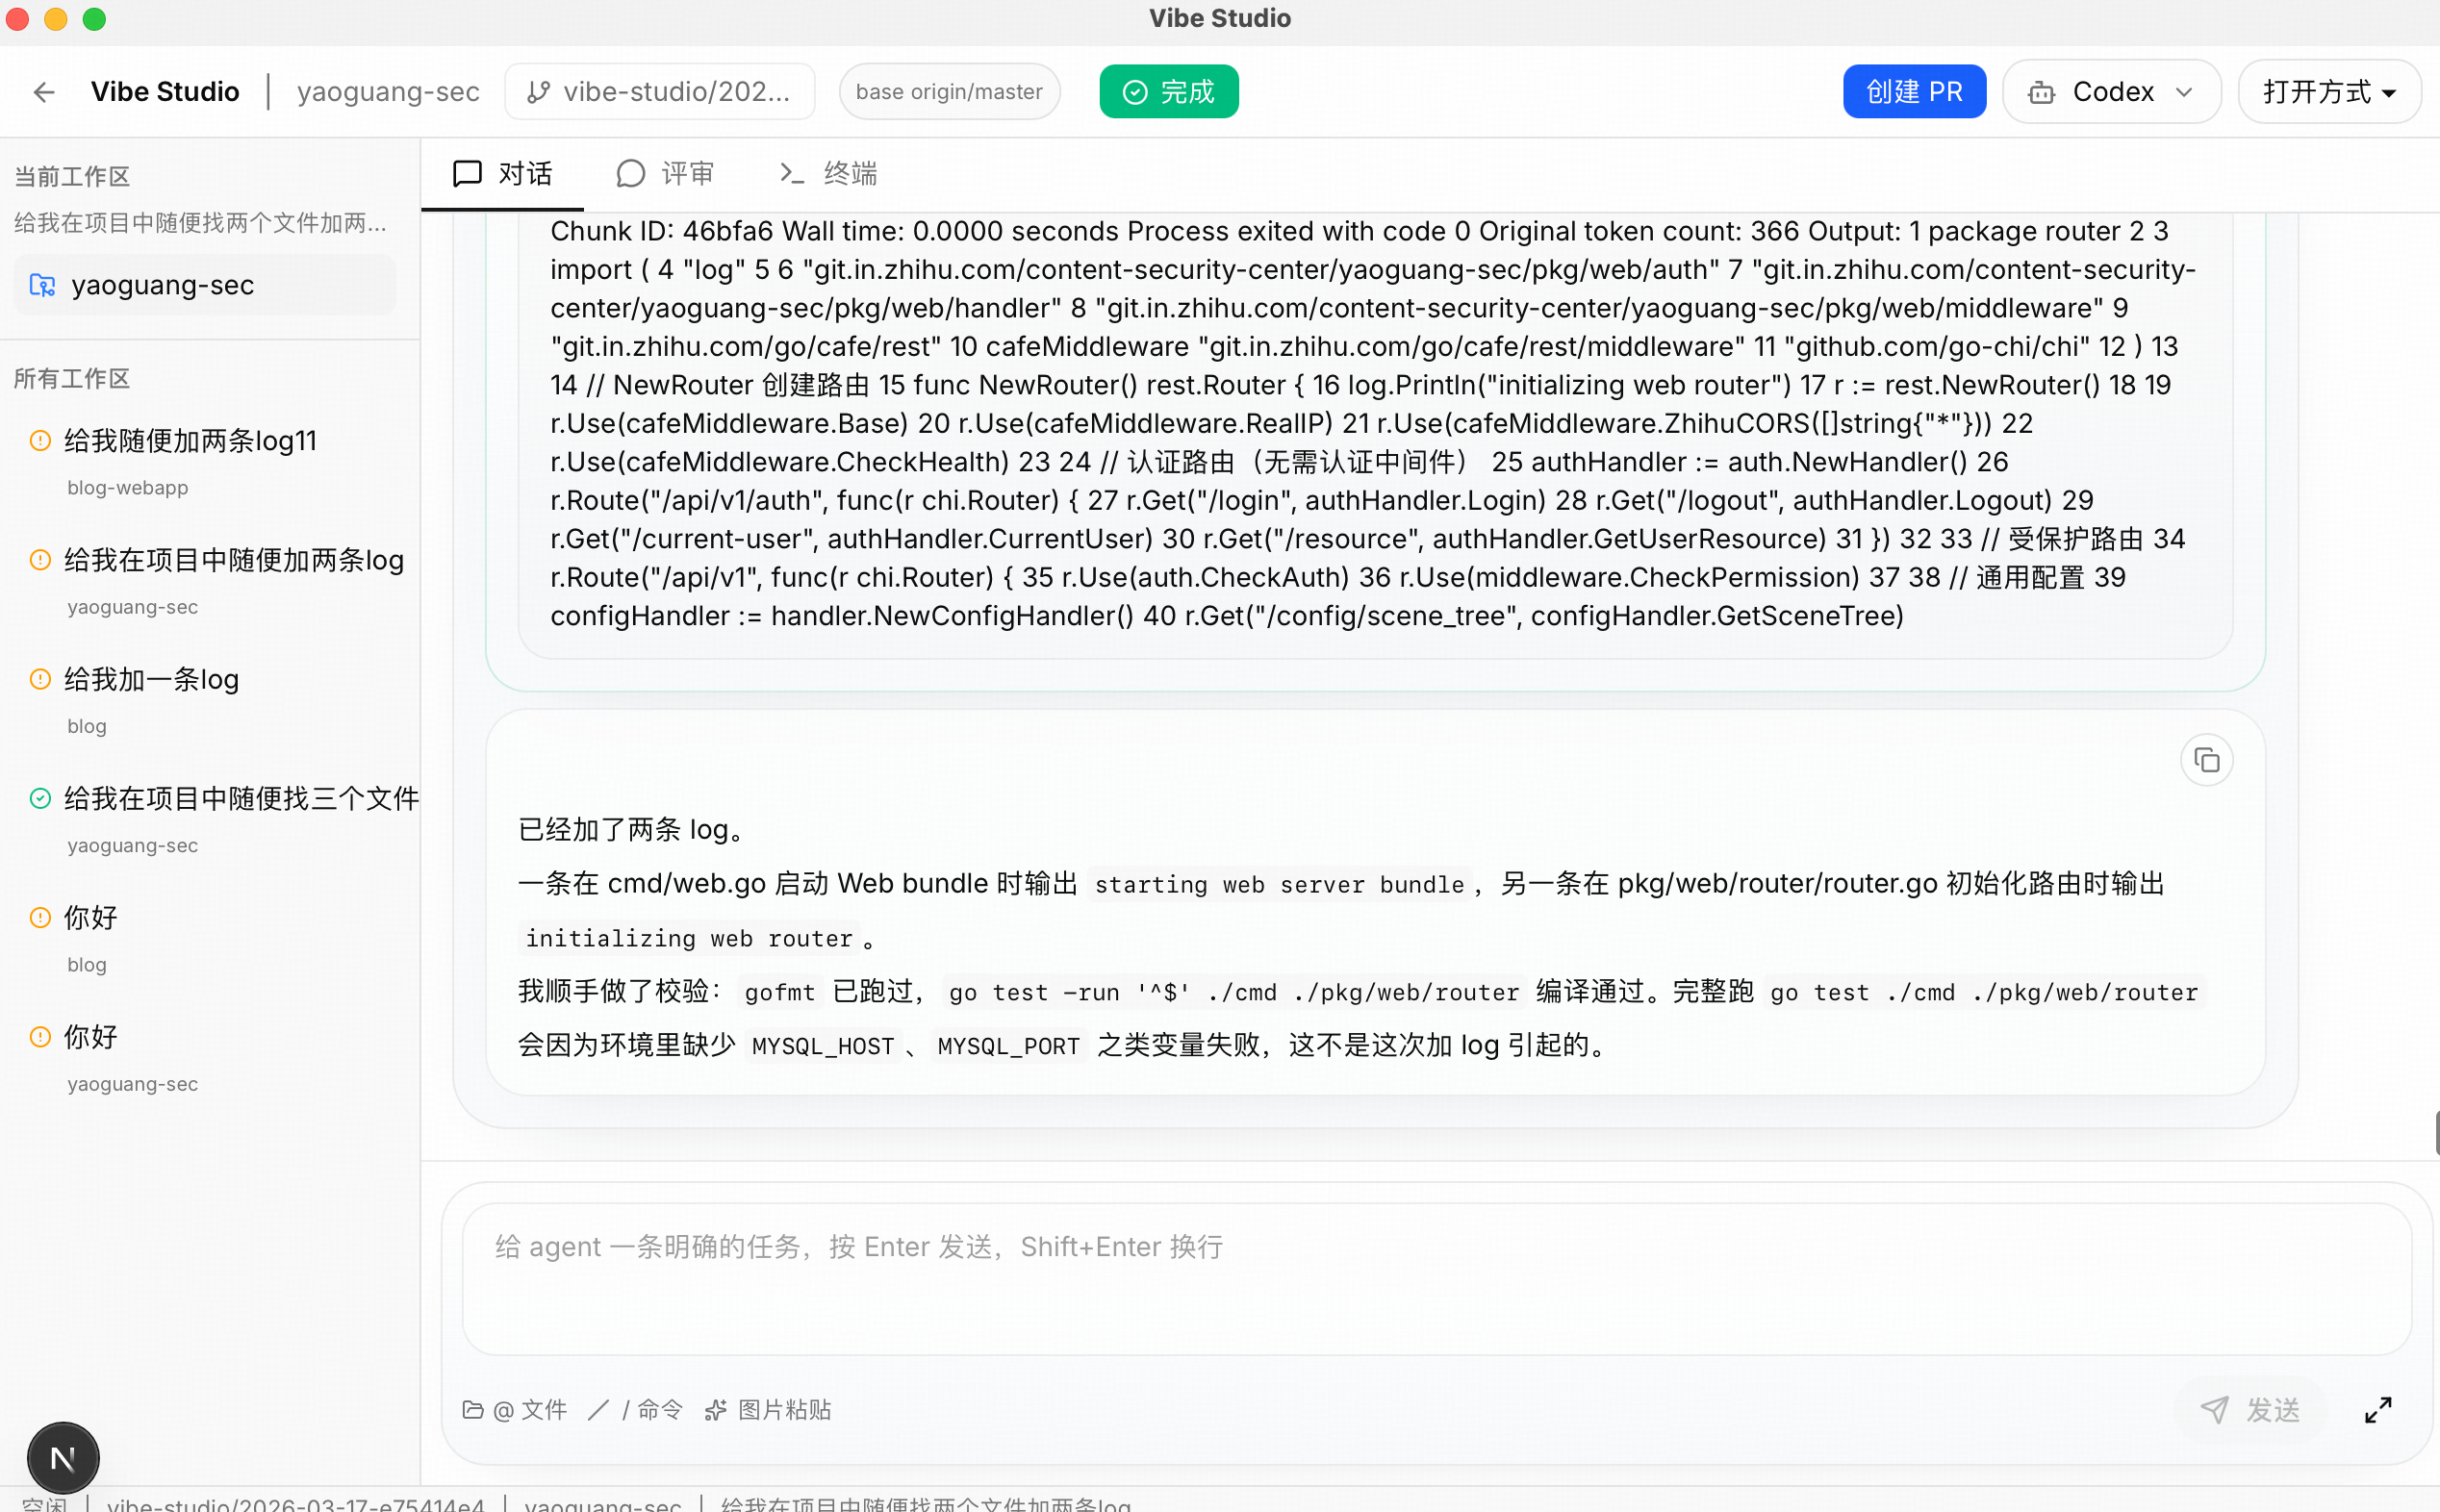Click the 图片粘贴 button
The width and height of the screenshot is (2440, 1512).
768,1410
